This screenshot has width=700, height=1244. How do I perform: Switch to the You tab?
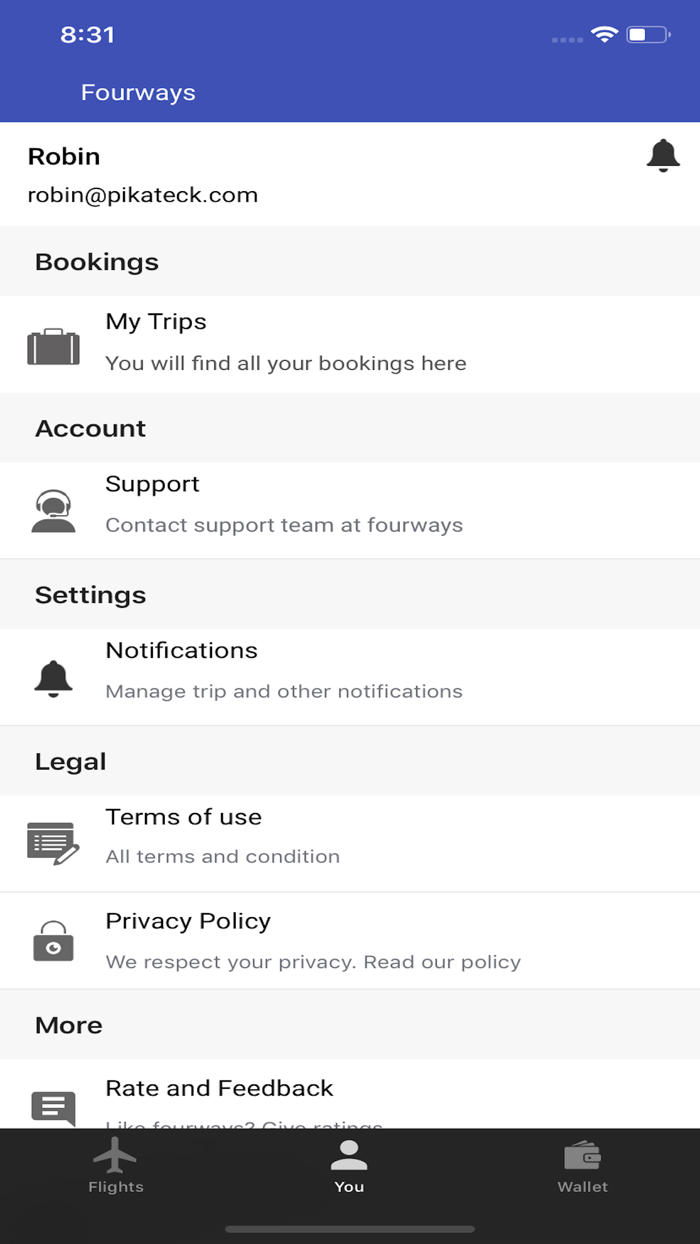click(x=349, y=1168)
